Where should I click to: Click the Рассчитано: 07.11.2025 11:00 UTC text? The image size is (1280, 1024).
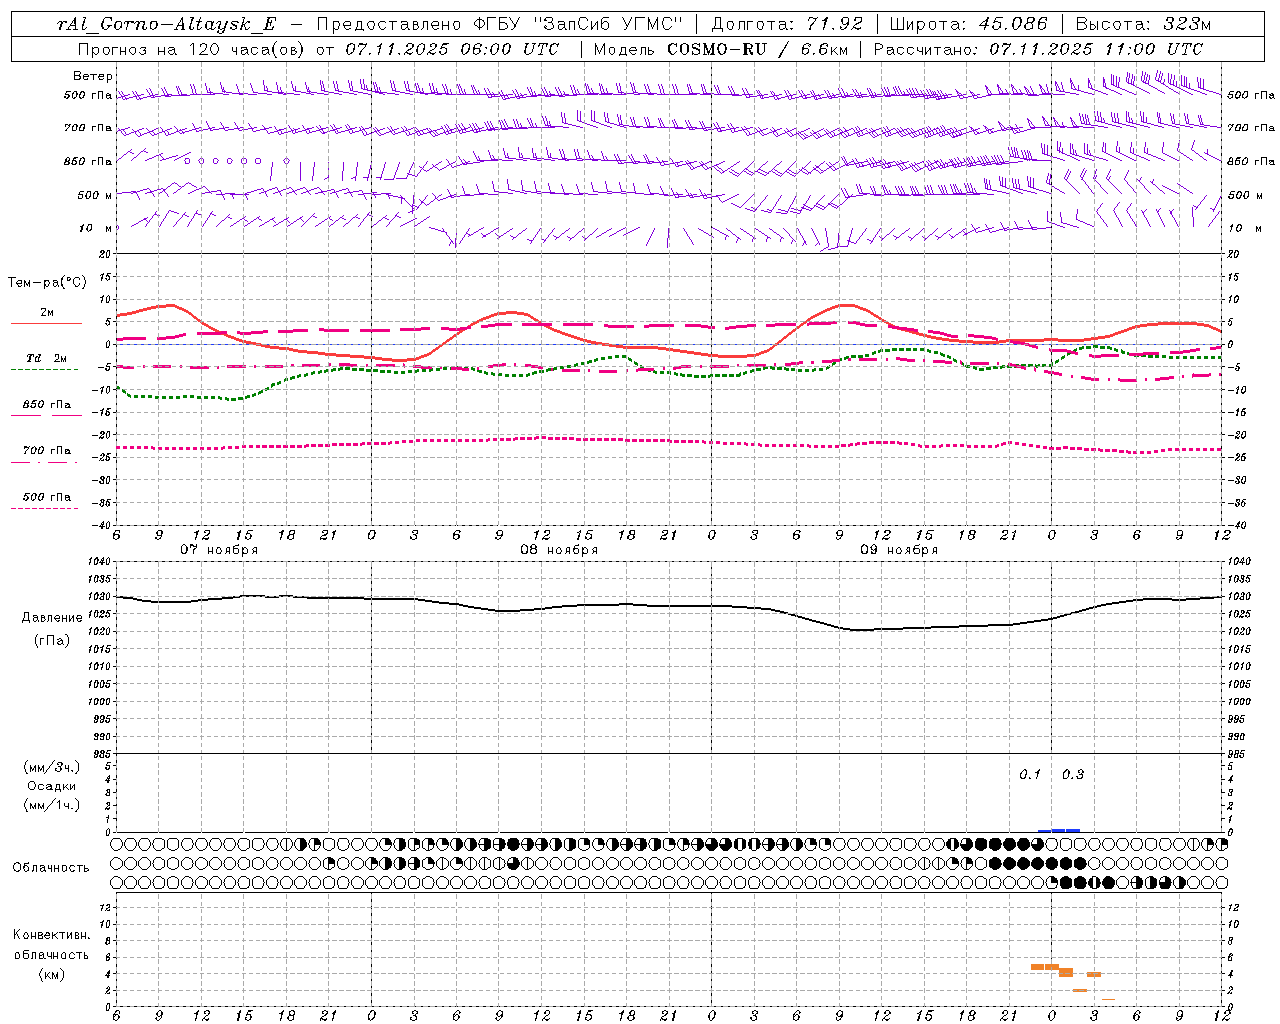pyautogui.click(x=1038, y=49)
